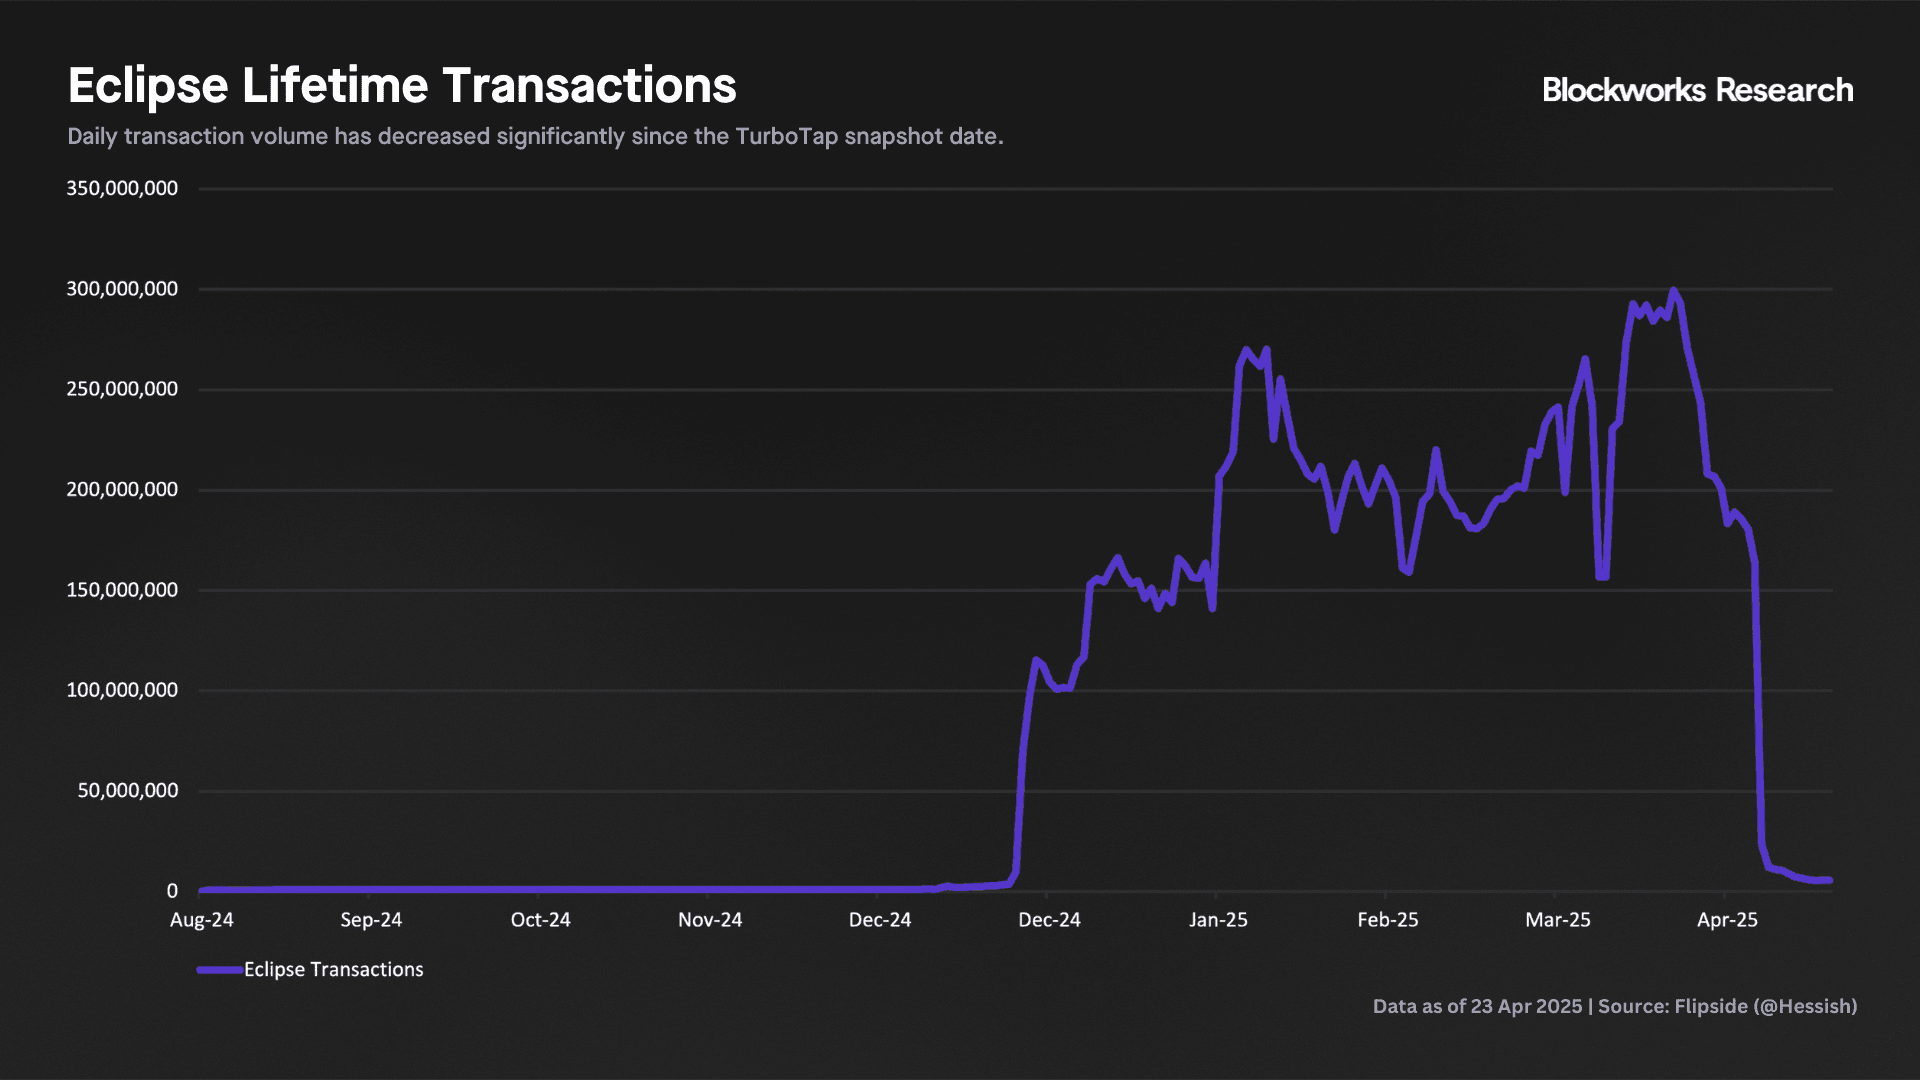Screen dimensions: 1920x1080
Task: Click the 150,000,000 y-axis label
Action: click(x=122, y=590)
